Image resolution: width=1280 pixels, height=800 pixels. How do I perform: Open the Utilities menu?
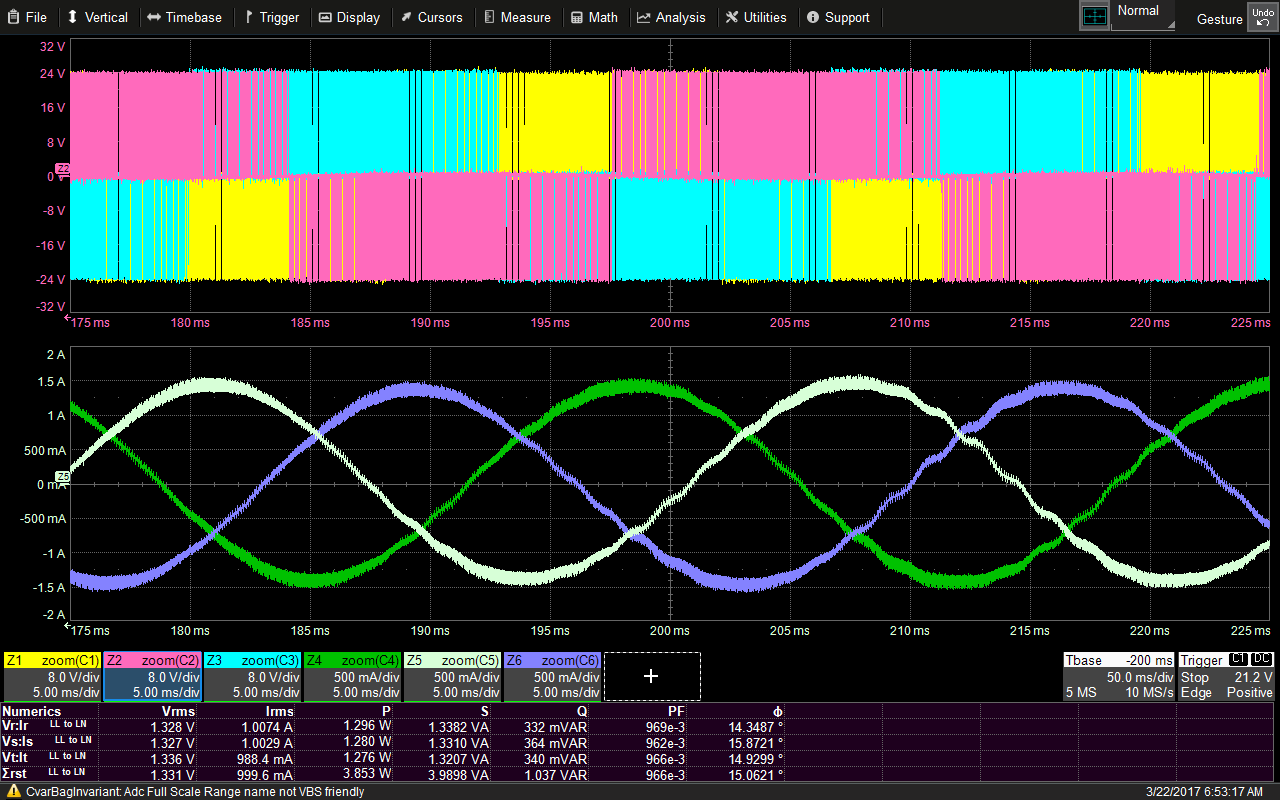756,17
